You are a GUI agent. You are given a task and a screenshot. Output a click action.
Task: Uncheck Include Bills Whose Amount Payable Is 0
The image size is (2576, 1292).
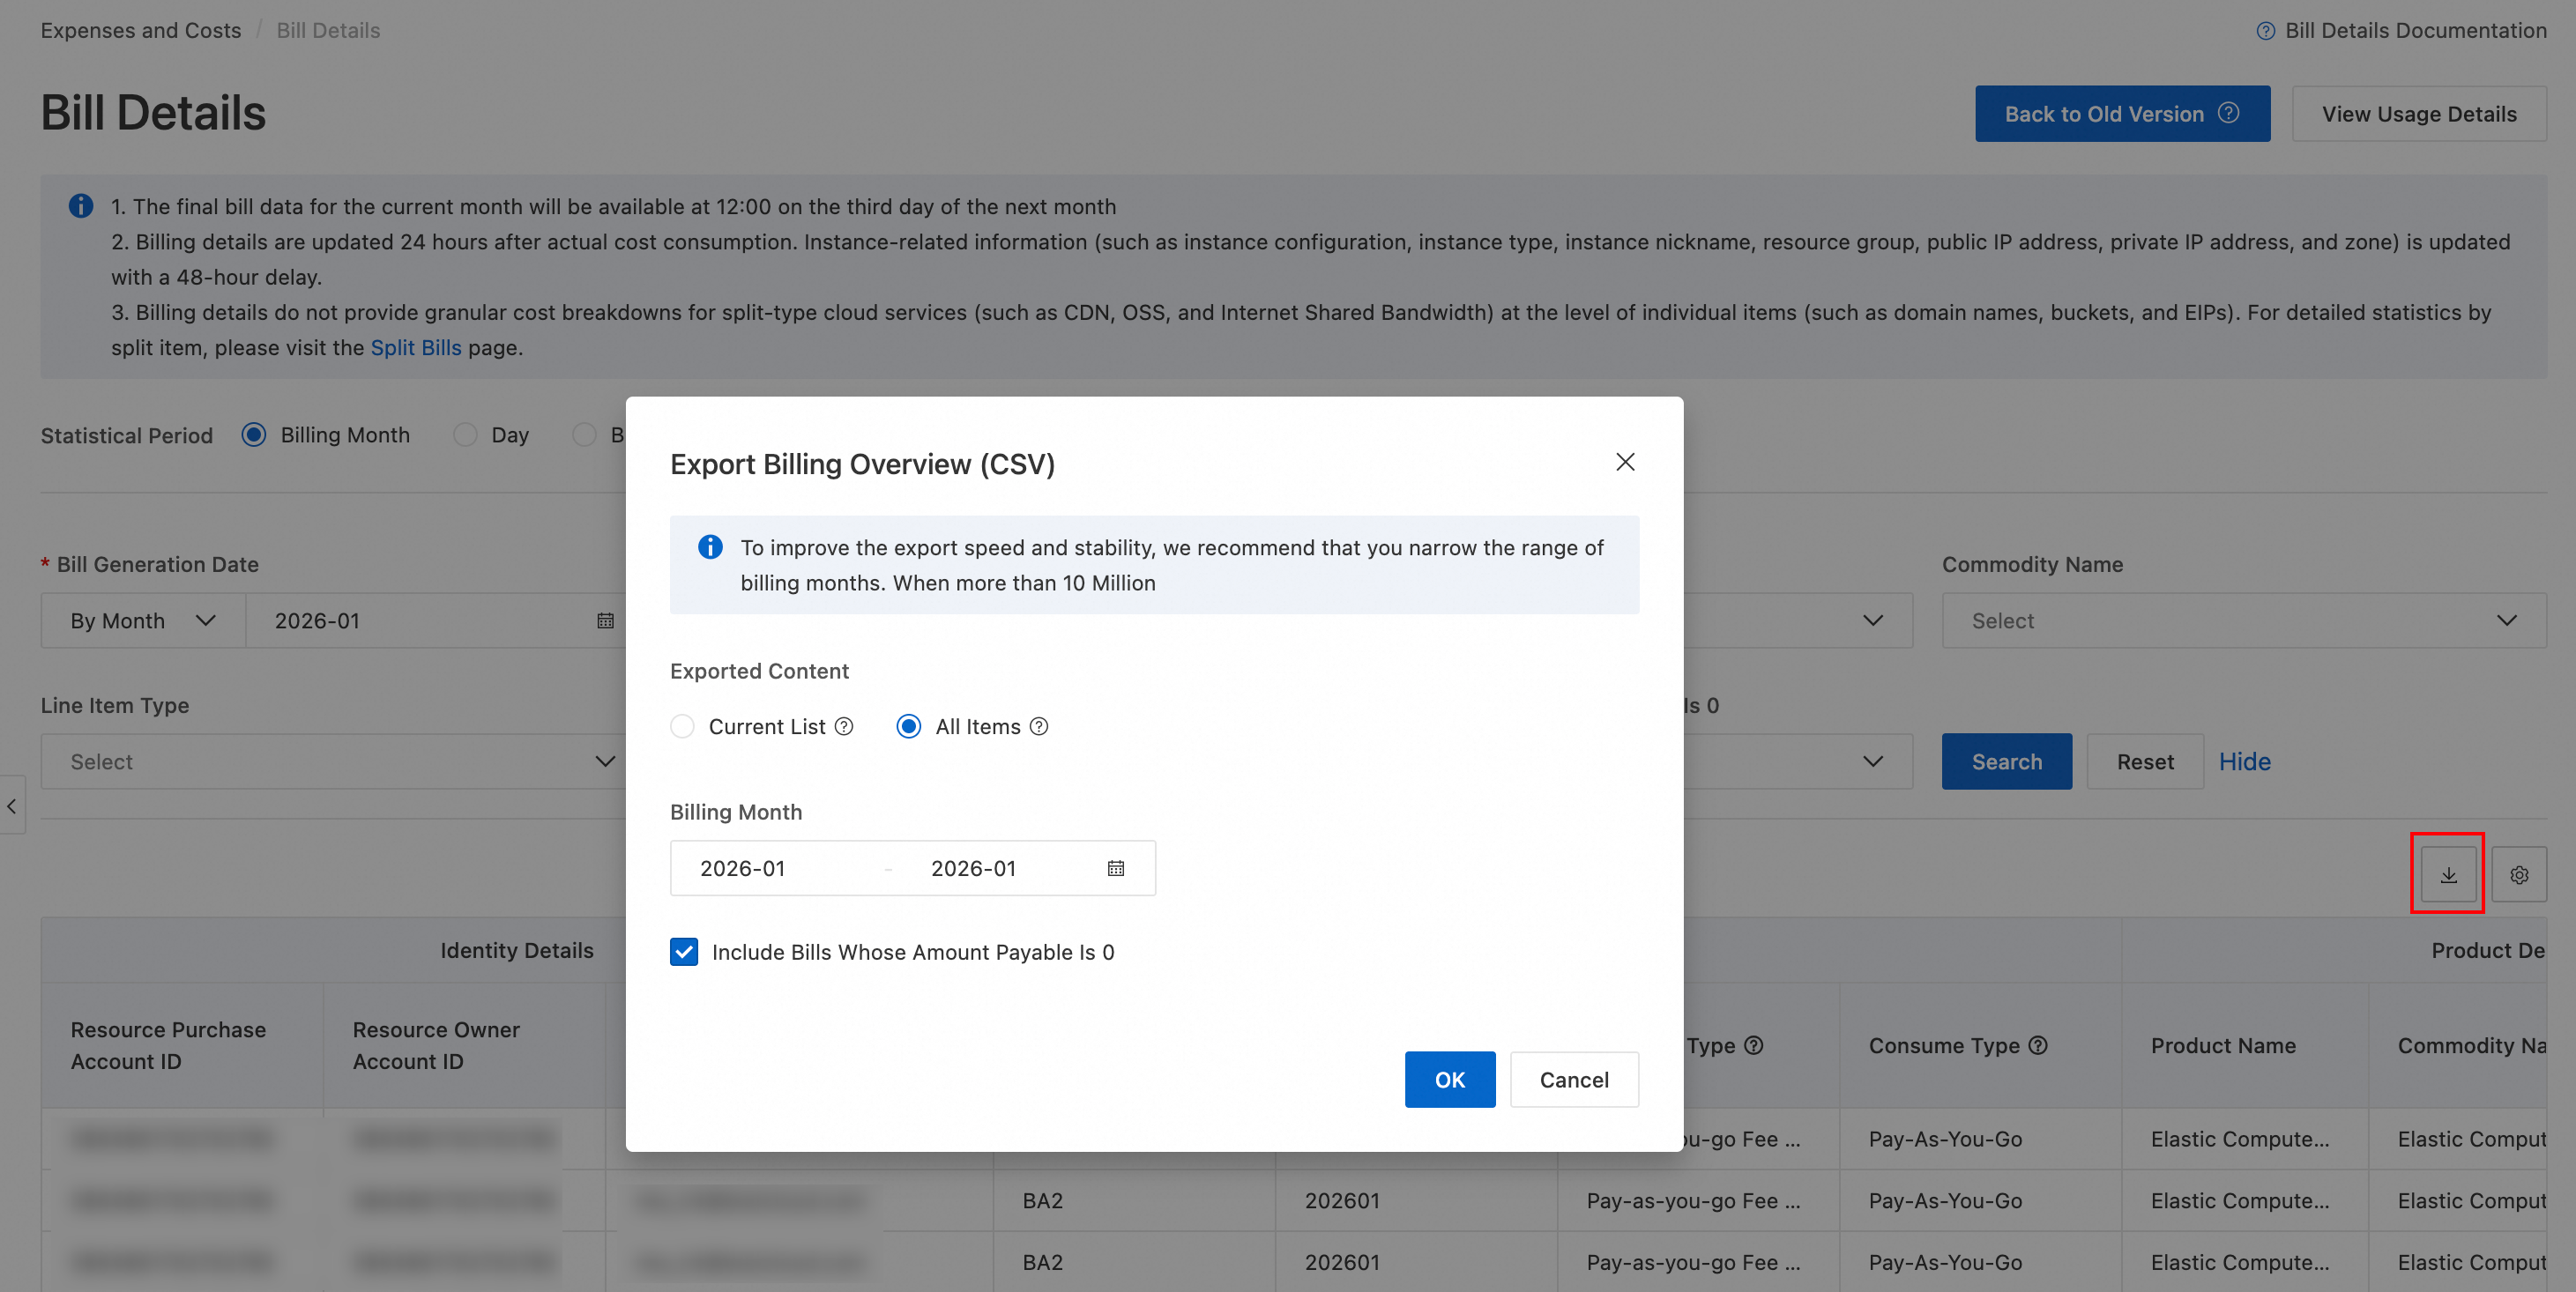[684, 952]
